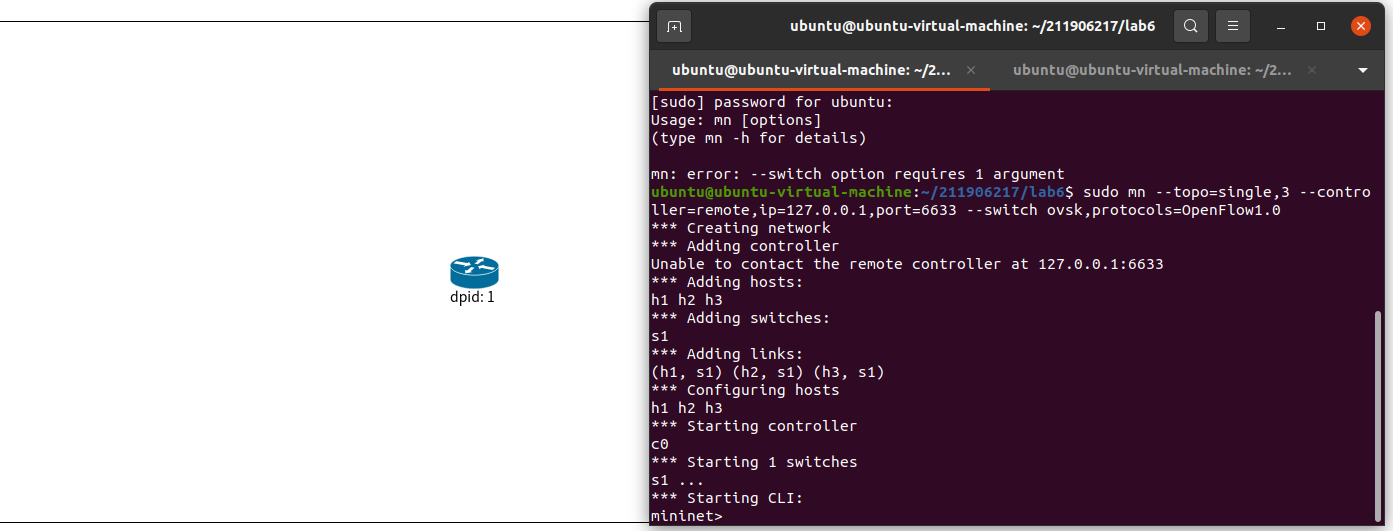Click the 'mn: error: --switch option' message

[x=857, y=174]
